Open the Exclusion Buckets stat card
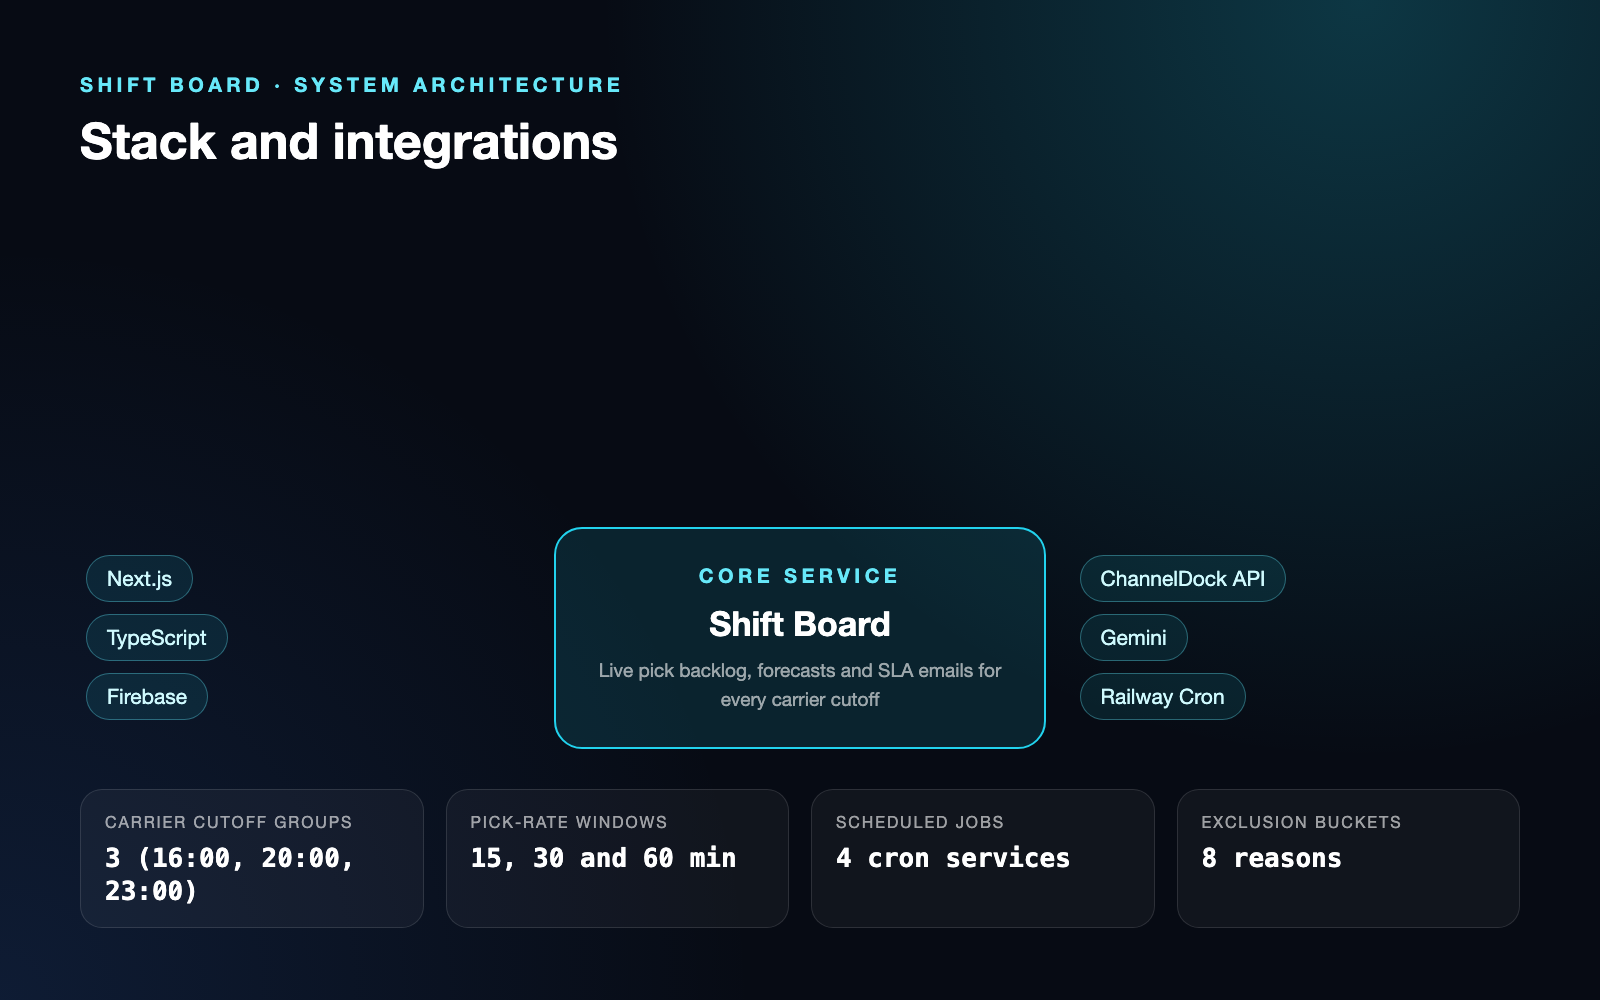Viewport: 1600px width, 1000px height. (1348, 859)
